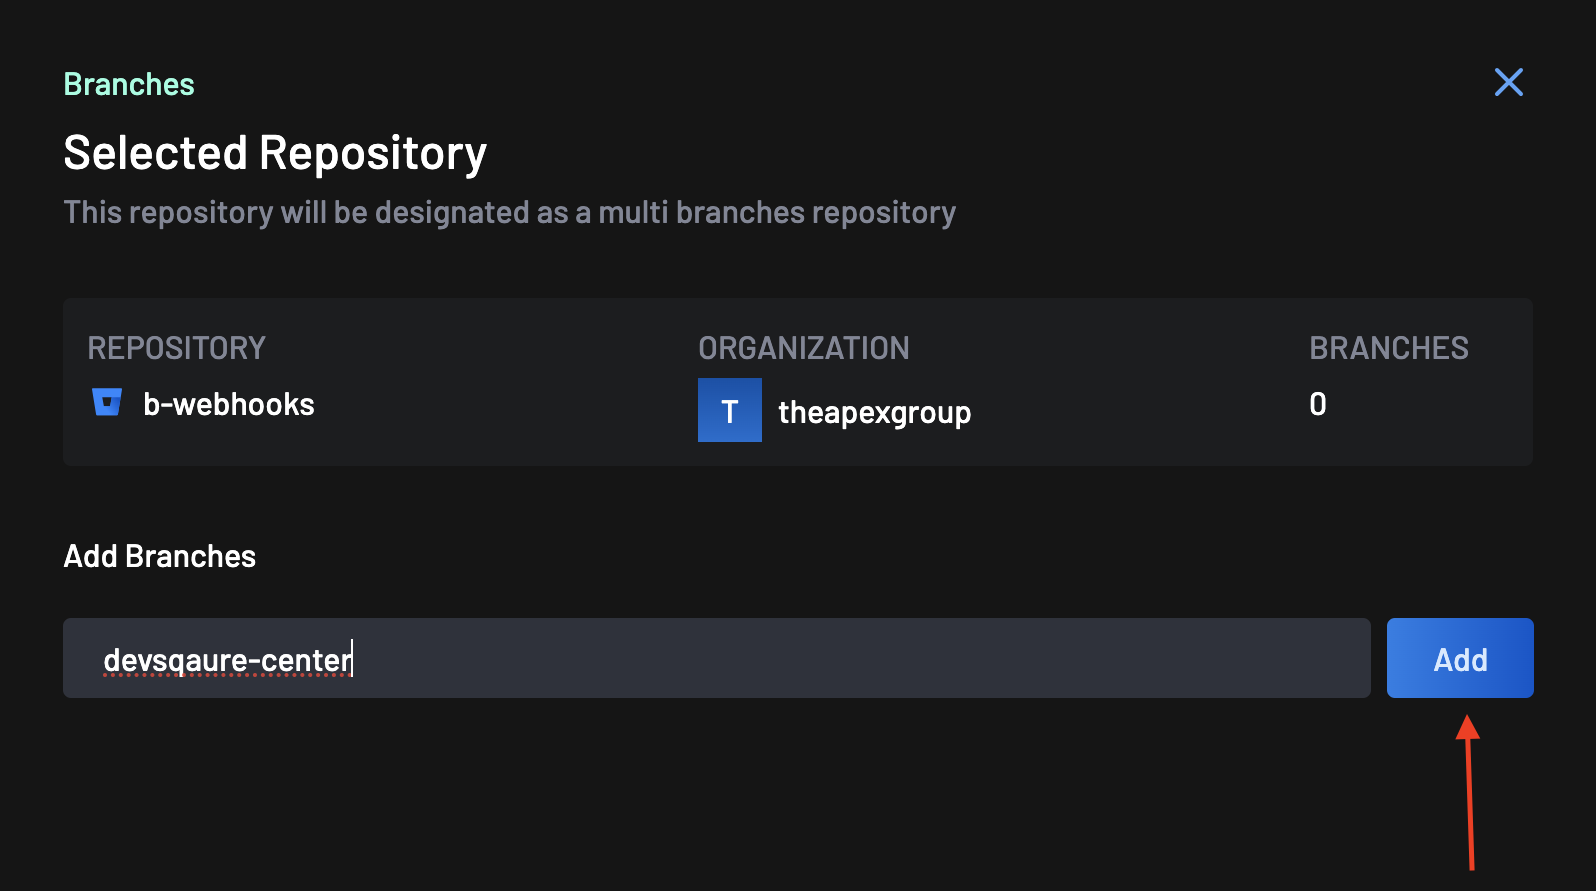Click the word Repository in the dialog title
The image size is (1596, 891).
pyautogui.click(x=373, y=154)
